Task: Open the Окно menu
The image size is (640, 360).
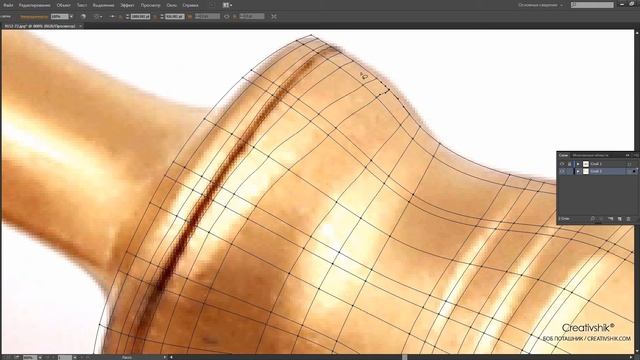Action: [x=171, y=5]
